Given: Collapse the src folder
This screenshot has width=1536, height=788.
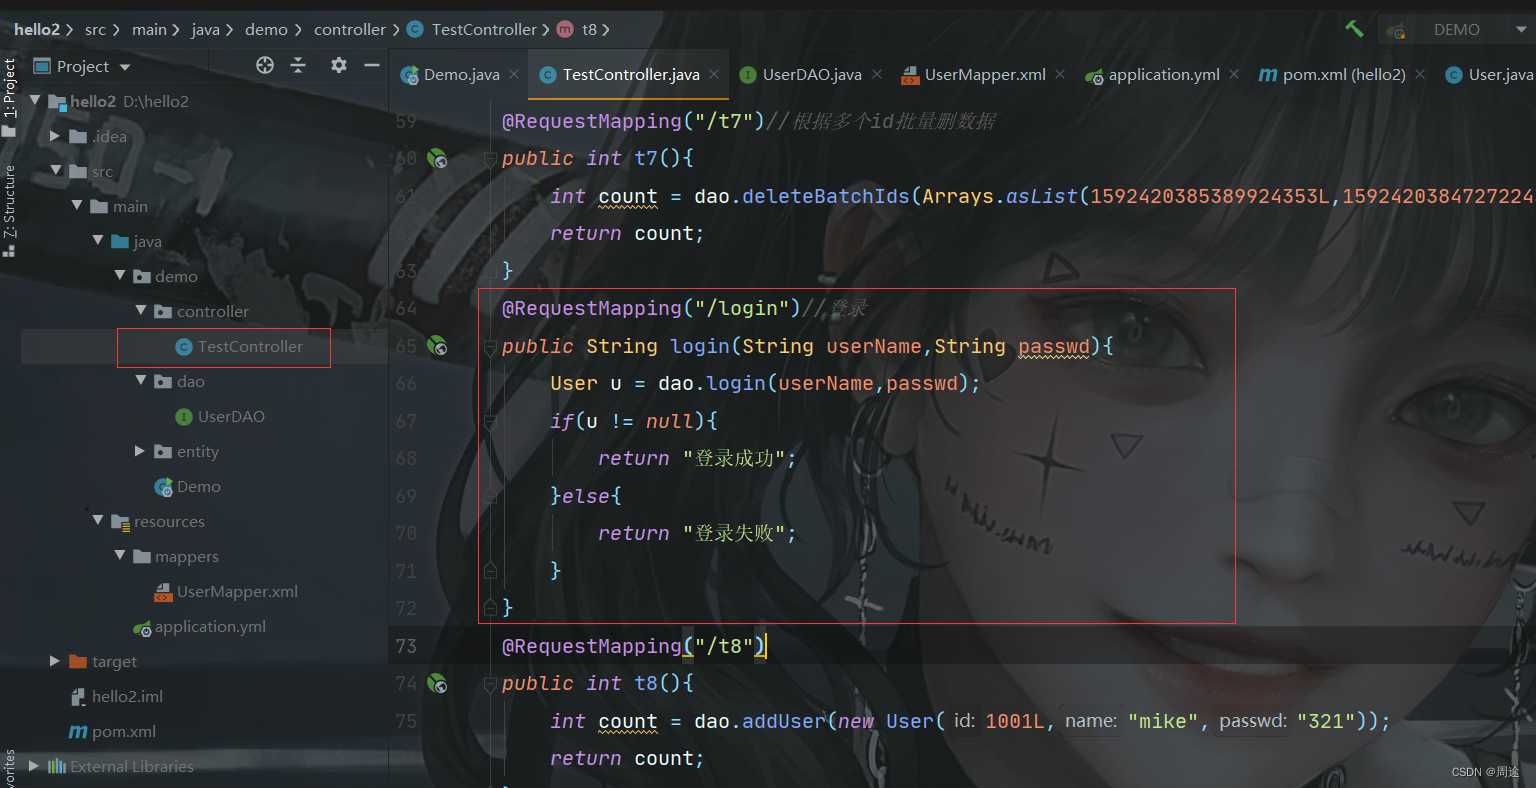Looking at the screenshot, I should point(56,171).
